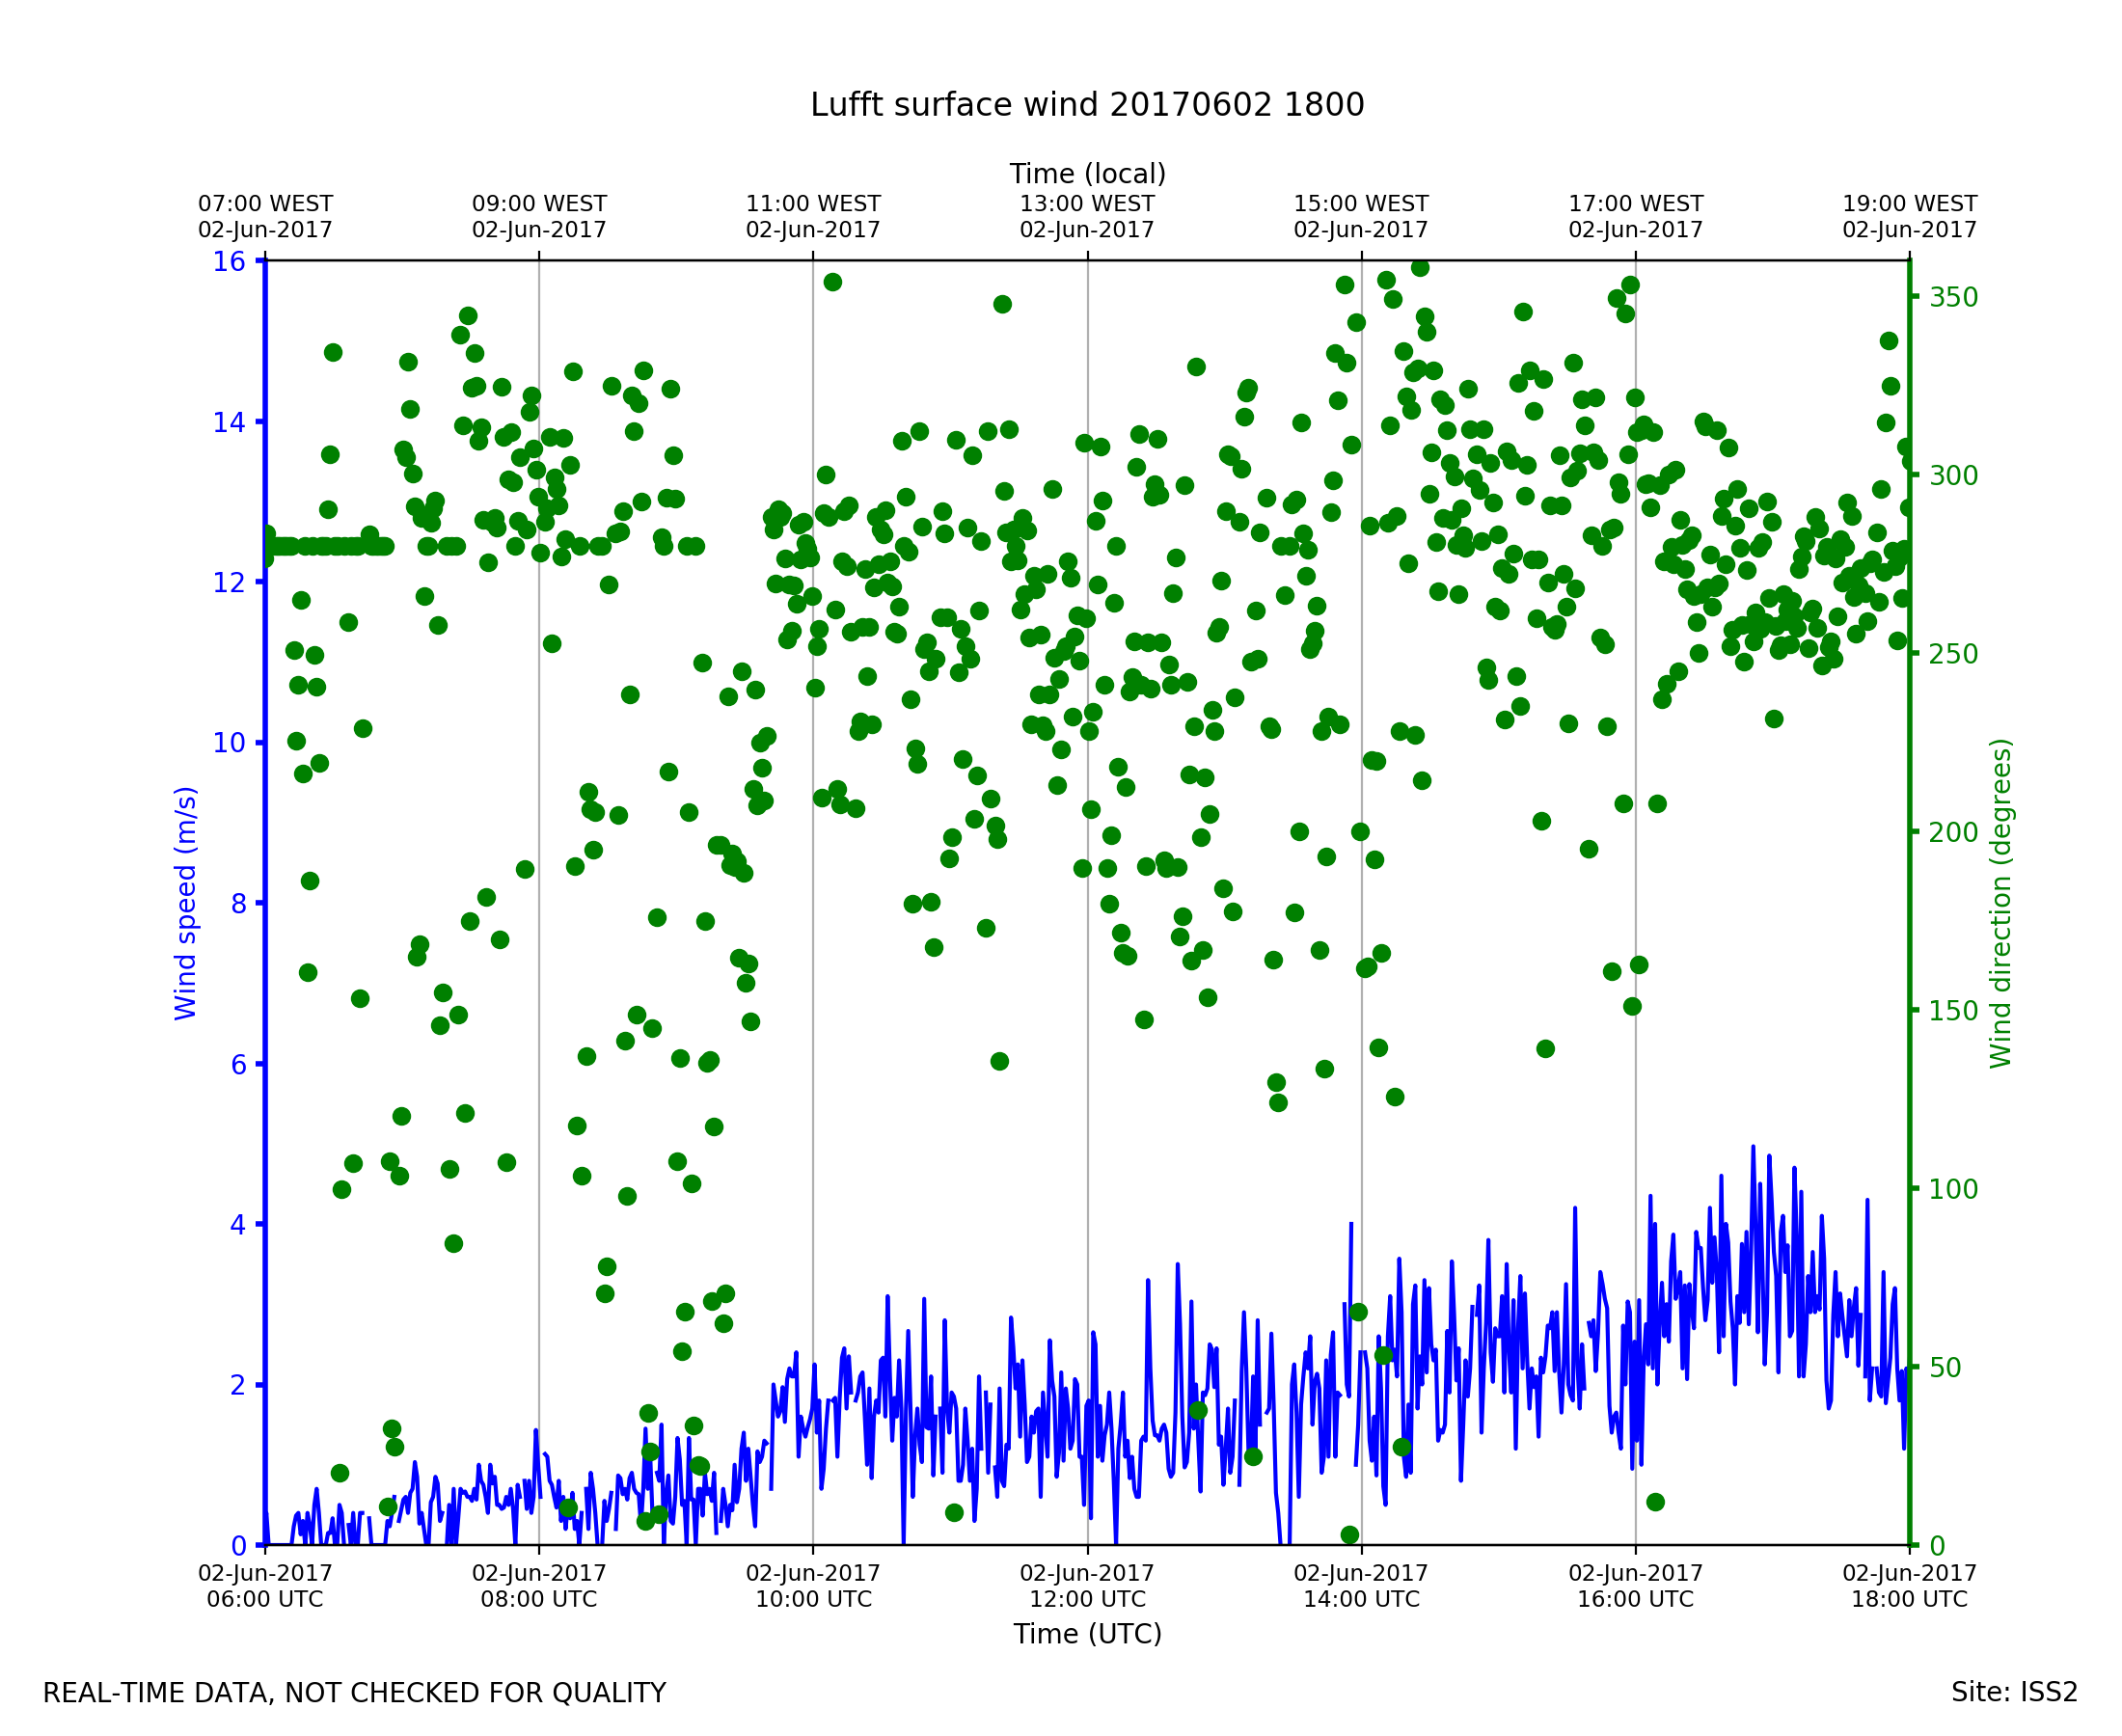The image size is (2122, 1736).
Task: Click the 'Site: ISS2' label
Action: click(x=2014, y=1692)
